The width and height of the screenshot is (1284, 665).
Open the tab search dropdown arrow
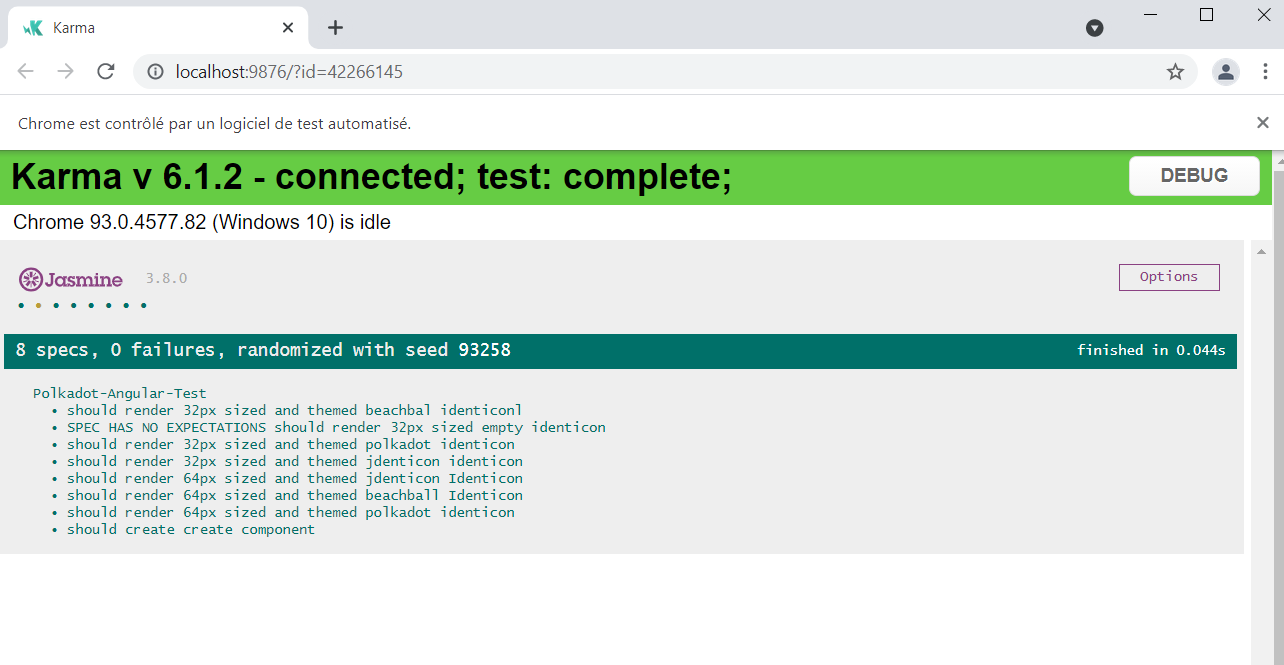(1095, 28)
